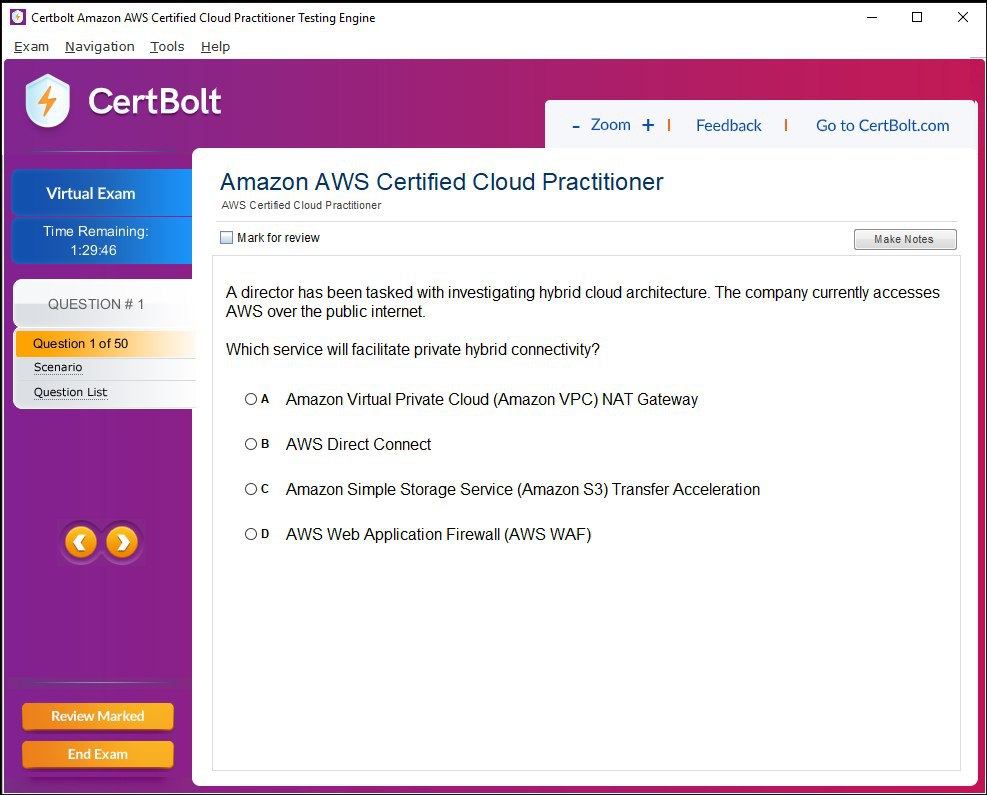Zoom in with the plus sign

click(648, 125)
